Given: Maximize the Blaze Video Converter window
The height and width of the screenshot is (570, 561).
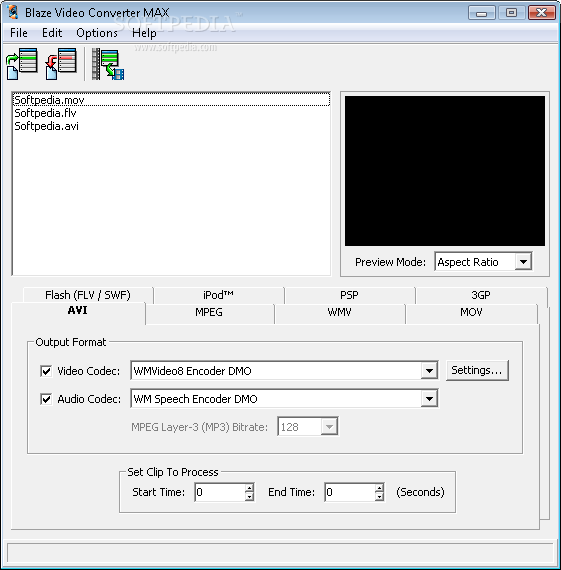Looking at the screenshot, I should click(x=512, y=13).
